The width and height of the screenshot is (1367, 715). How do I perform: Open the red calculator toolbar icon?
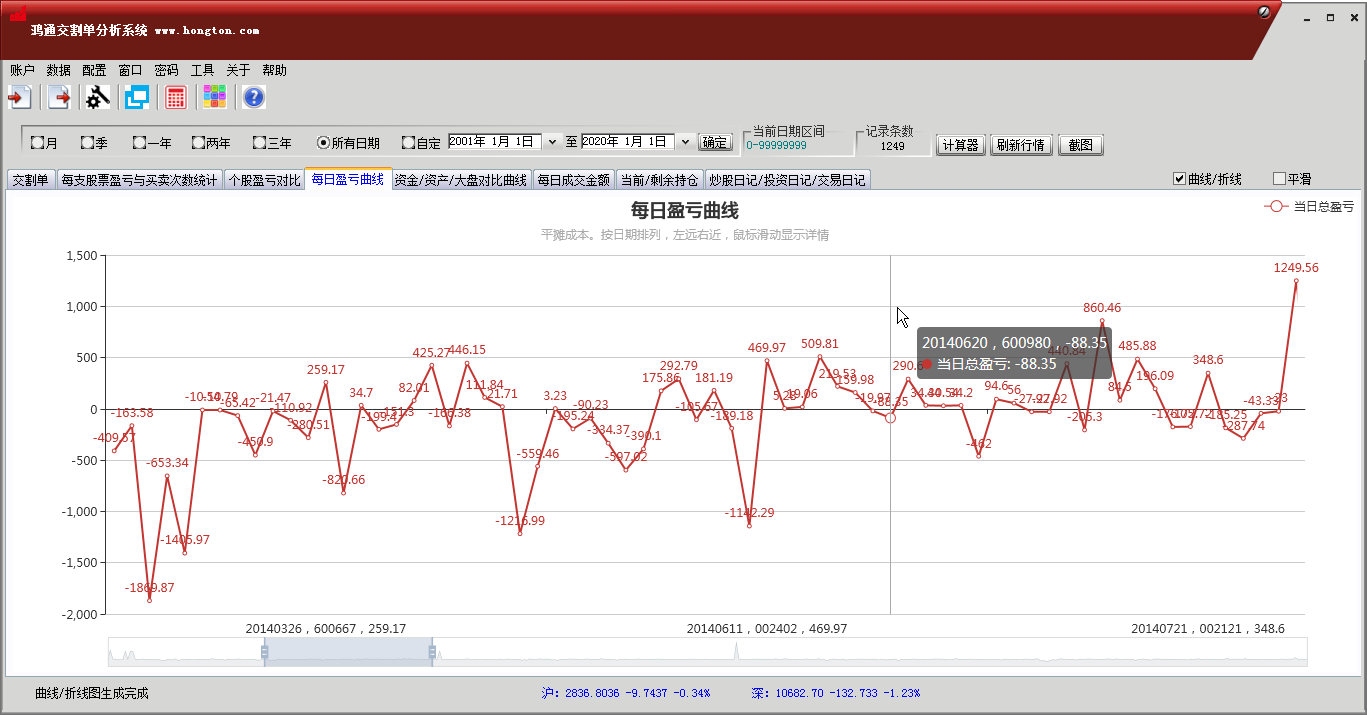[x=176, y=97]
